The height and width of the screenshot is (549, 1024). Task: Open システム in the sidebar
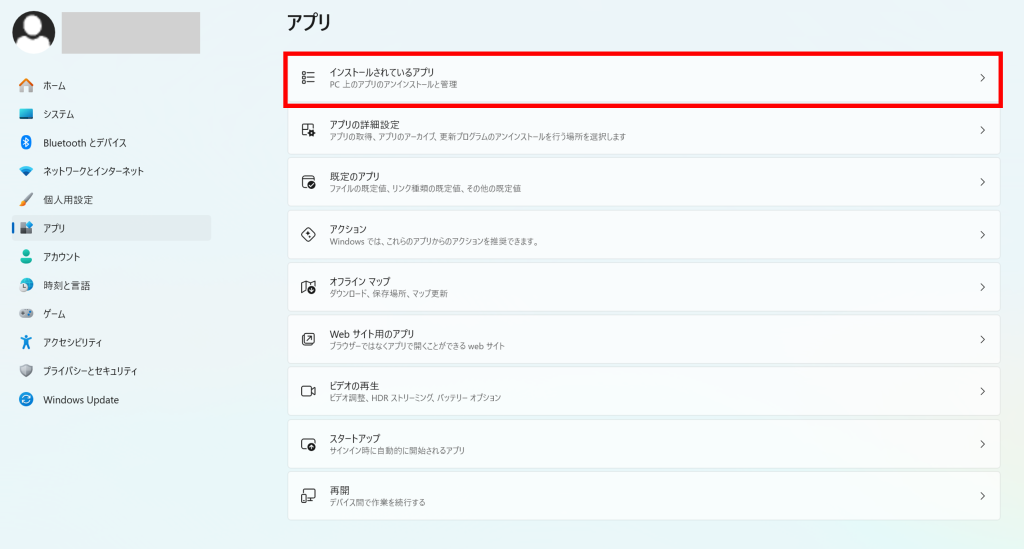[x=59, y=114]
